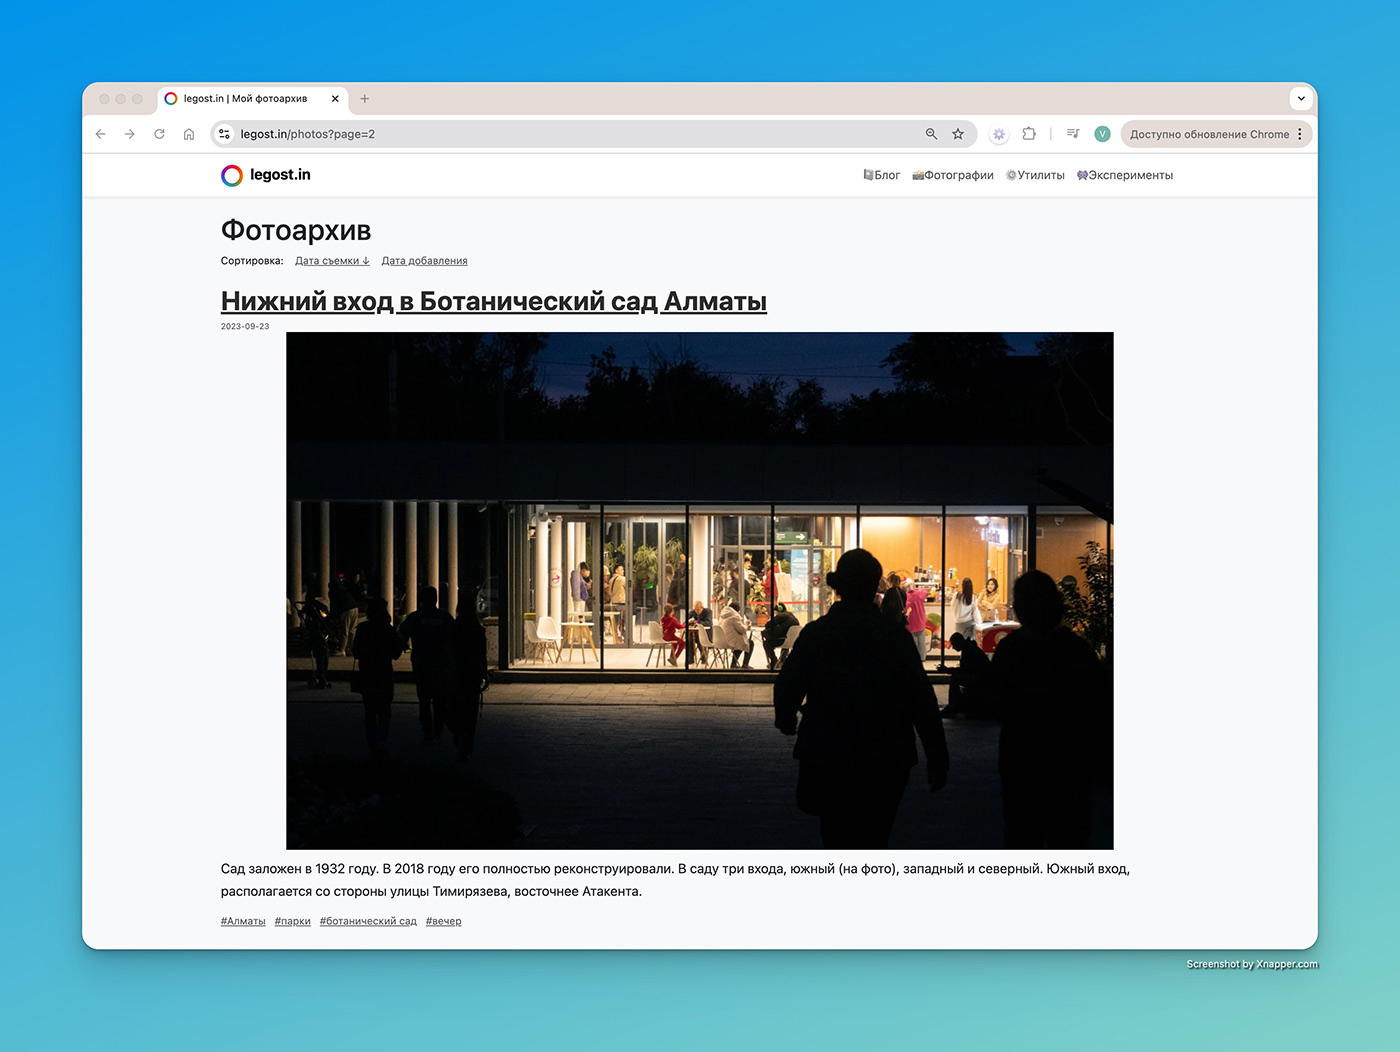
Task: Open the Блог navigation item
Action: [882, 175]
